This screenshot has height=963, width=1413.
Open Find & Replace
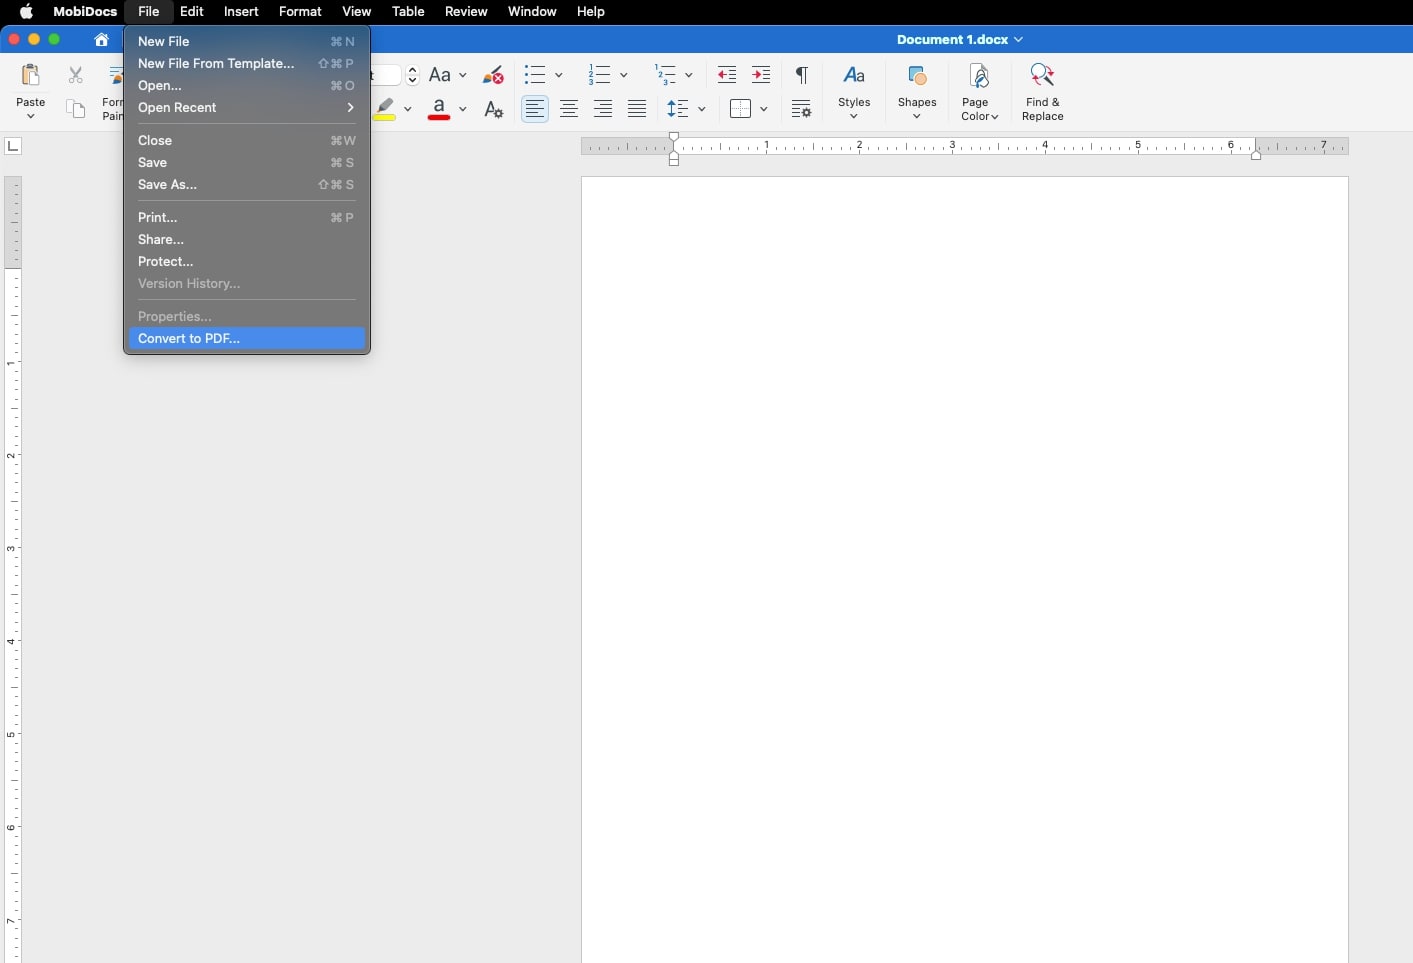[x=1043, y=90]
